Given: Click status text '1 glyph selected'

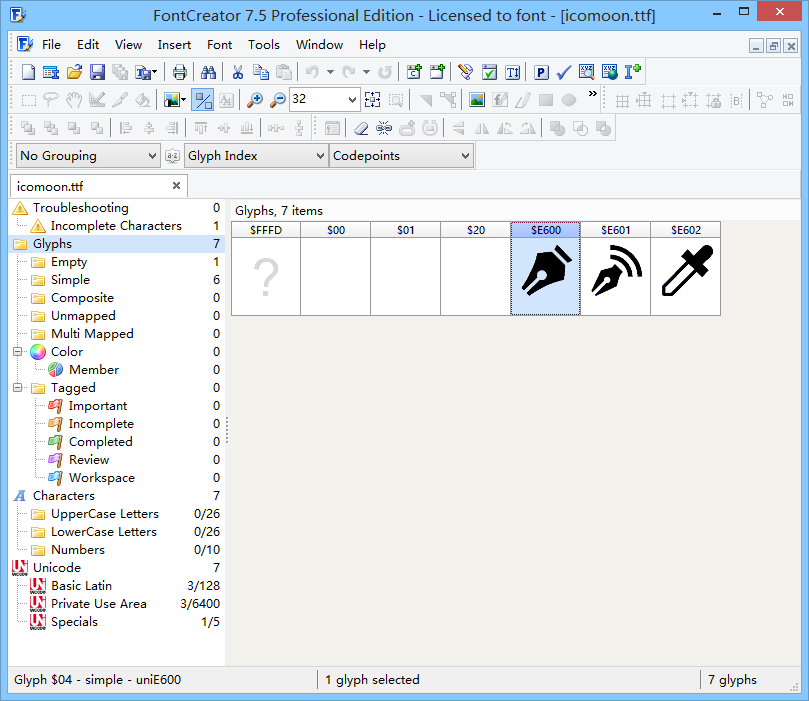Looking at the screenshot, I should [372, 680].
